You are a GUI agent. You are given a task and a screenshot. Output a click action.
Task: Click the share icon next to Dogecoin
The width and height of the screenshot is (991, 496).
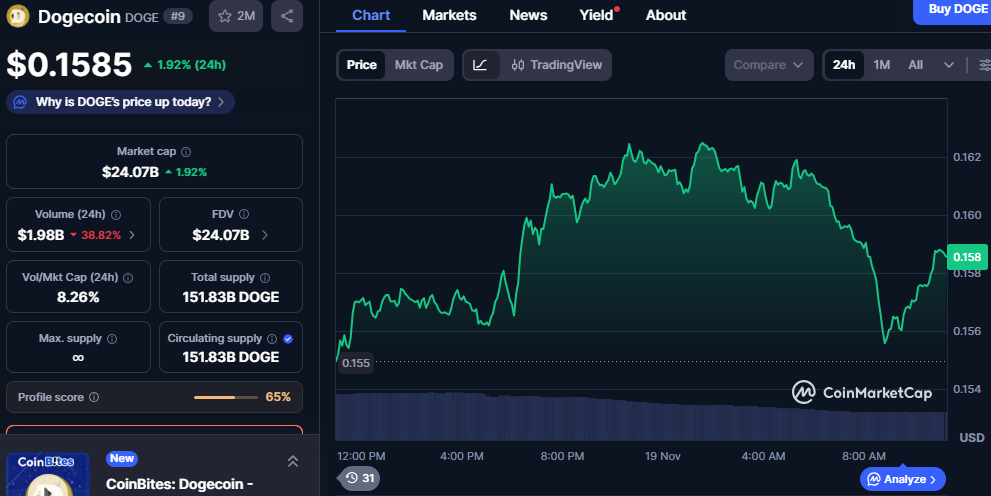coord(287,16)
